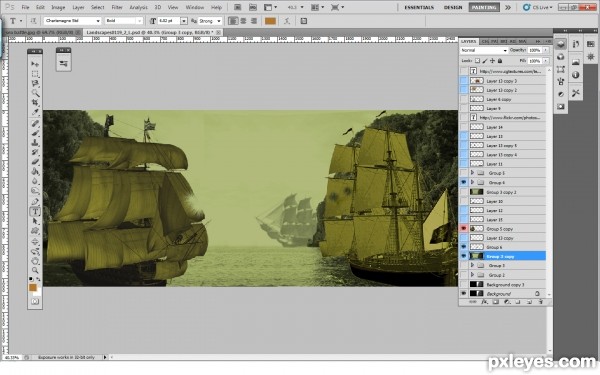Open the layer blend mode Normal dropdown
Viewport: 600px width, 375px height.
pyautogui.click(x=484, y=51)
